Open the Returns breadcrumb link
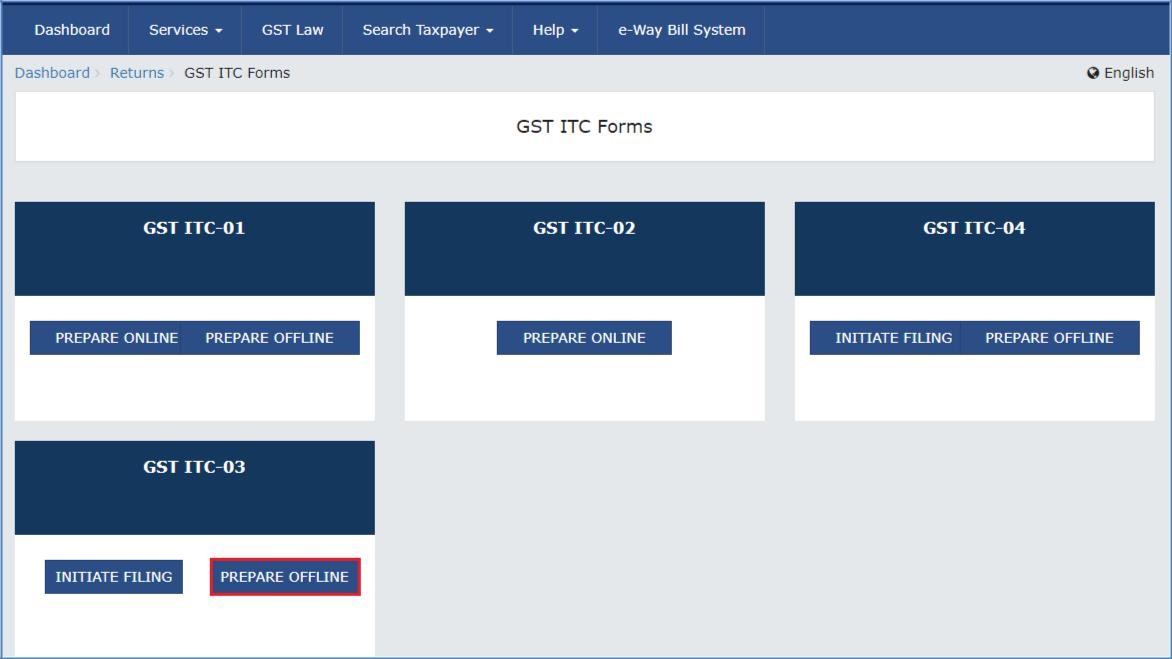 (x=137, y=72)
